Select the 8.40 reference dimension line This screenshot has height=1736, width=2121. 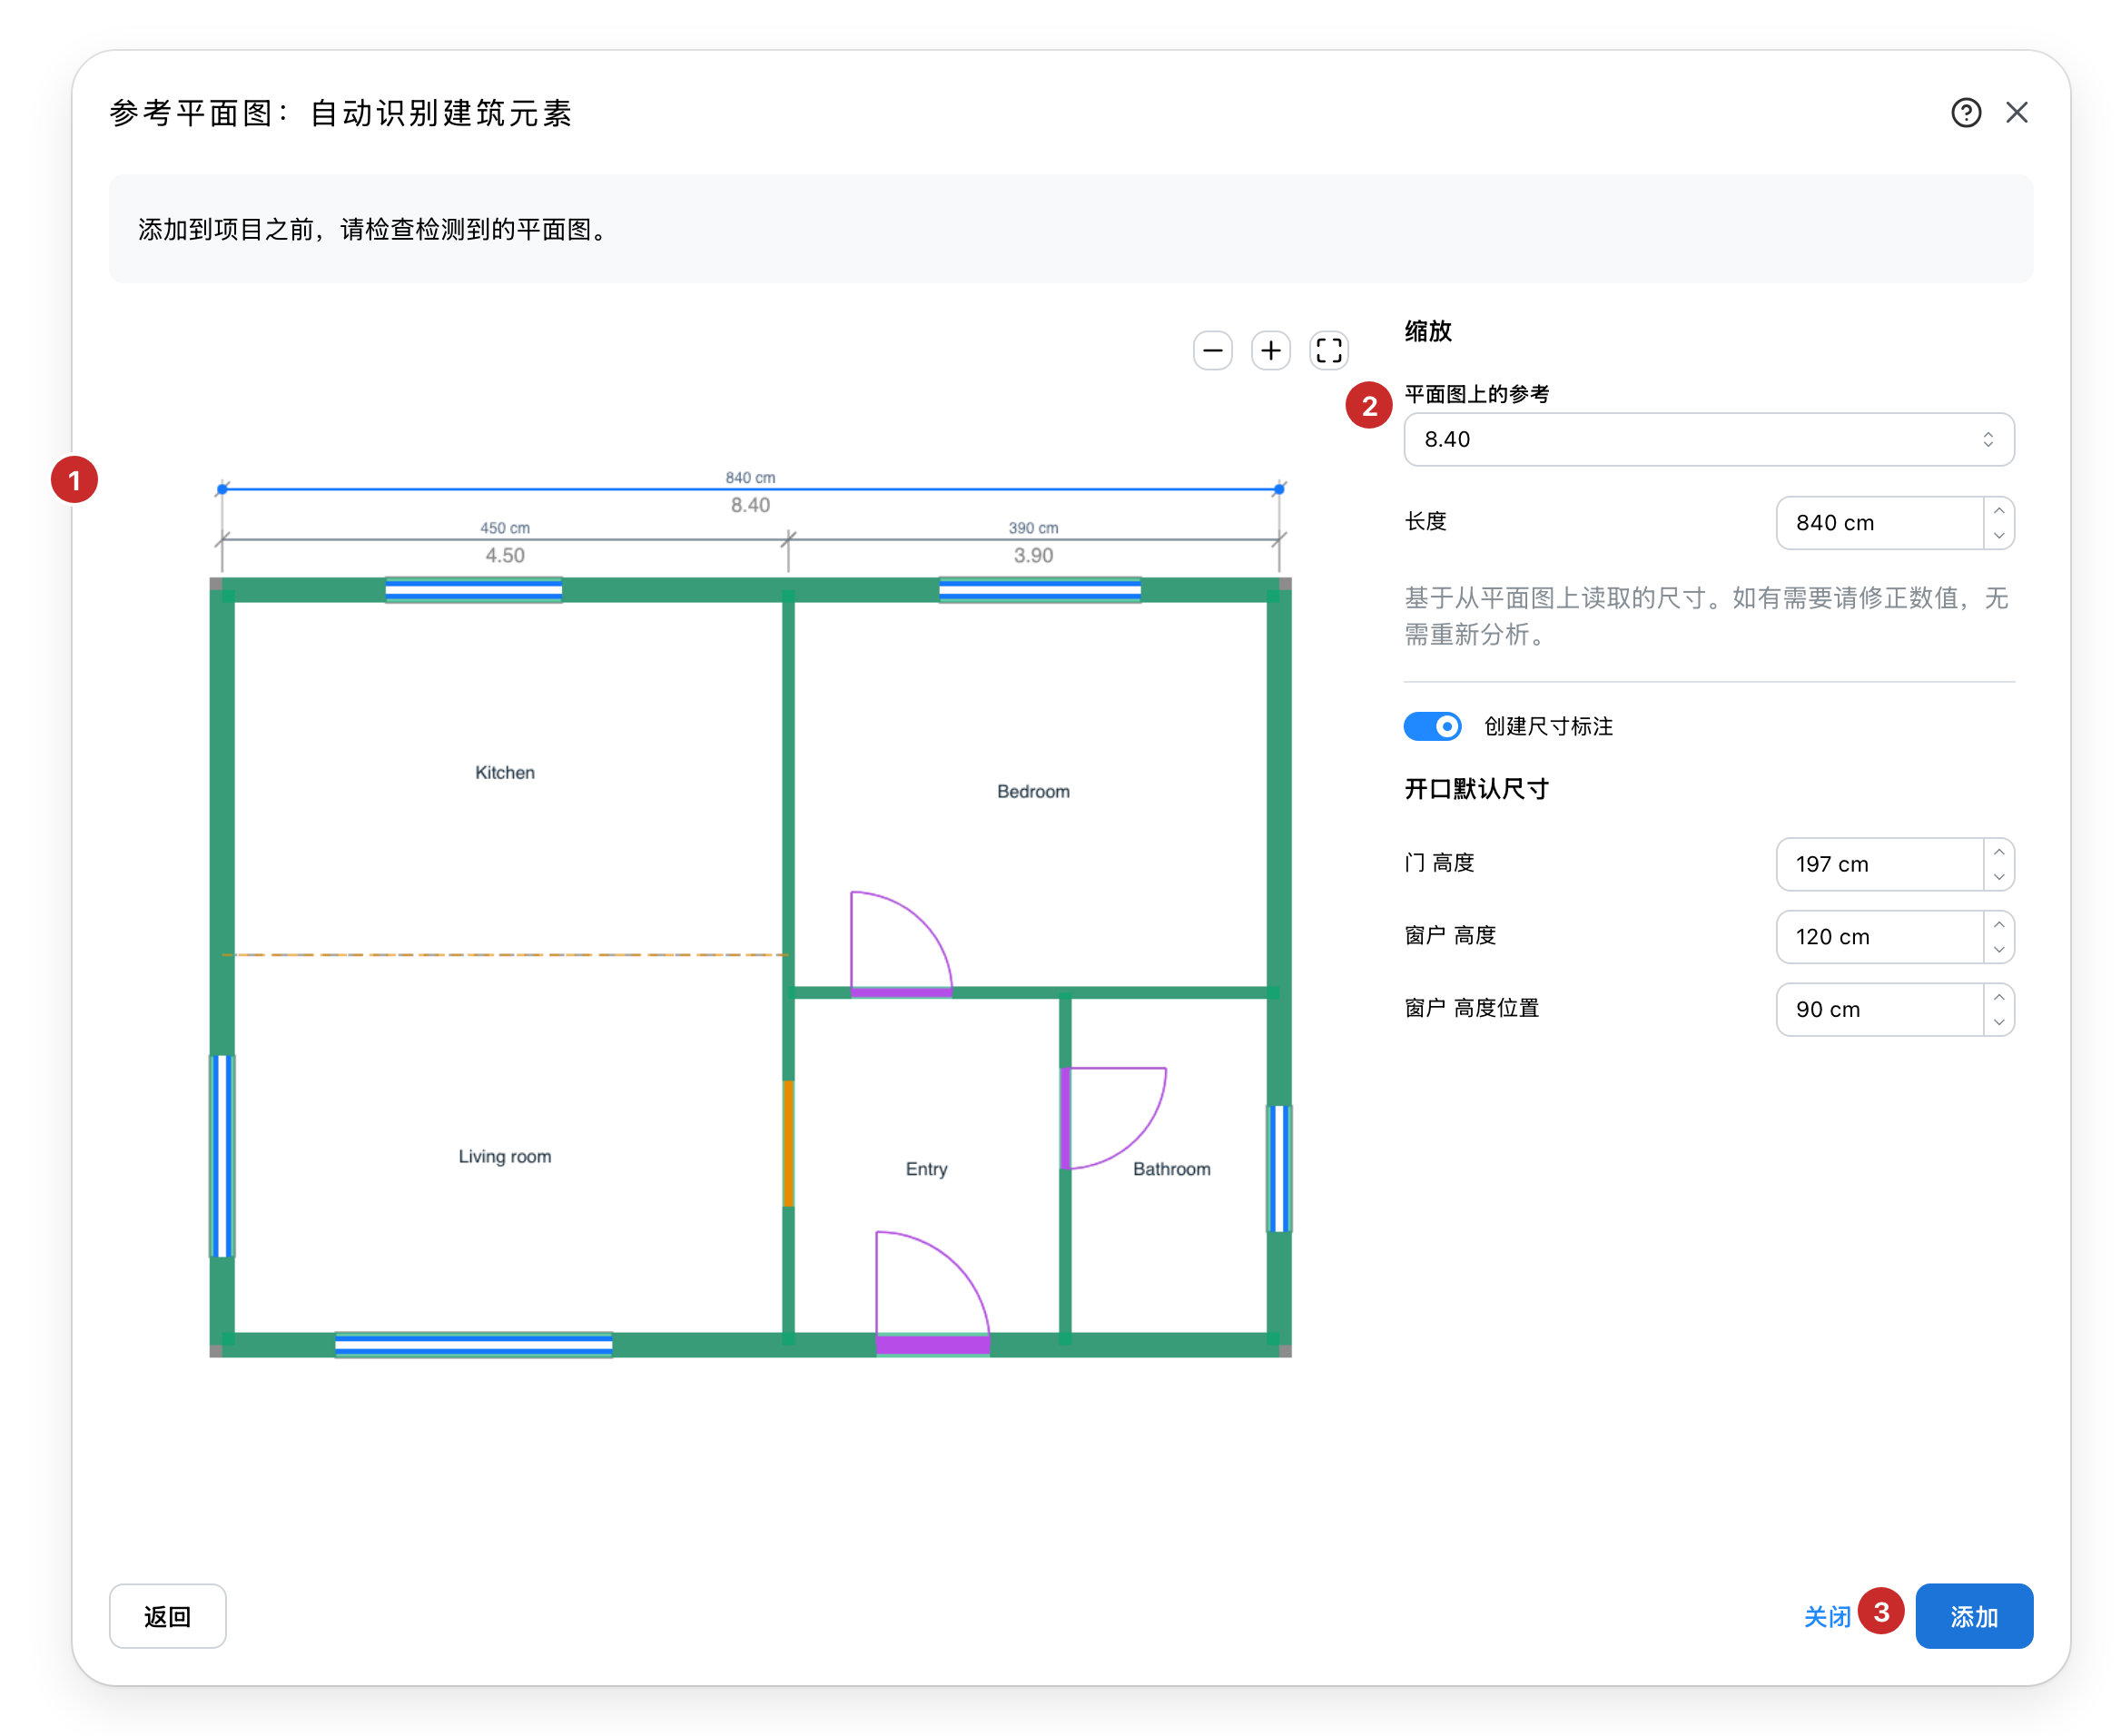click(x=750, y=489)
